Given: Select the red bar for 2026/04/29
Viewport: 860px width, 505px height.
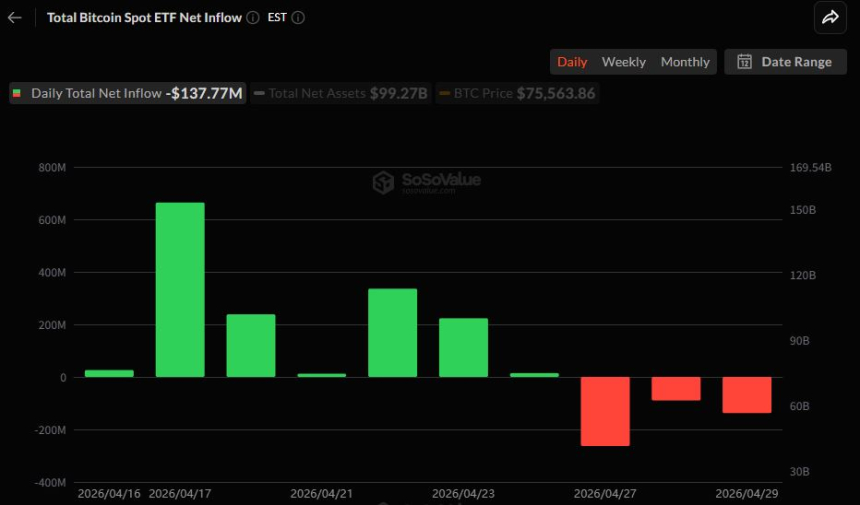Looking at the screenshot, I should 747,395.
